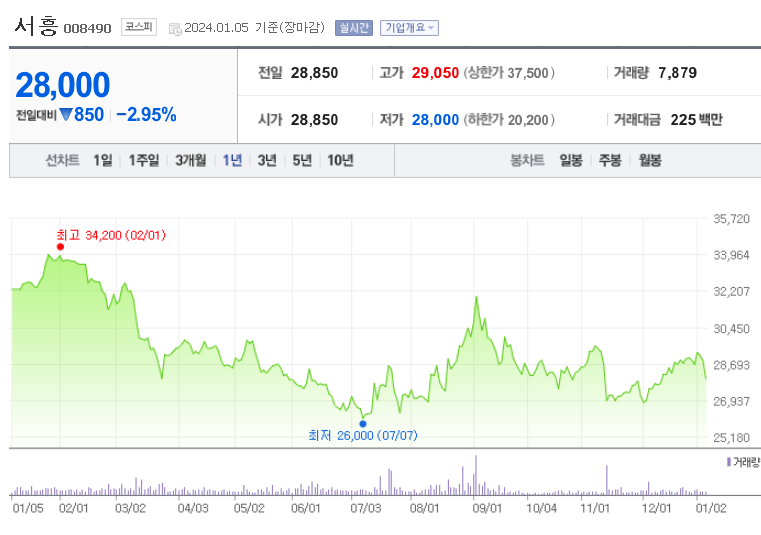Click the 전일 value 28,850

[314, 73]
